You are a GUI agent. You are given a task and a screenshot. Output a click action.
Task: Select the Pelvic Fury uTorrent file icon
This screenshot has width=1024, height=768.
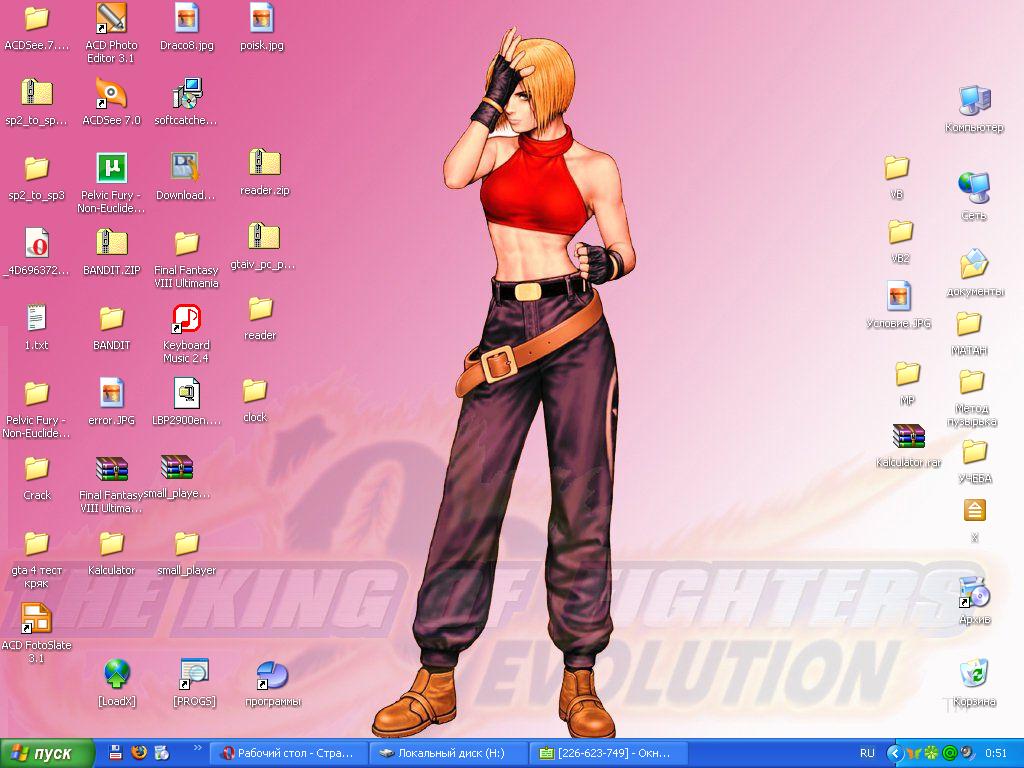(111, 168)
